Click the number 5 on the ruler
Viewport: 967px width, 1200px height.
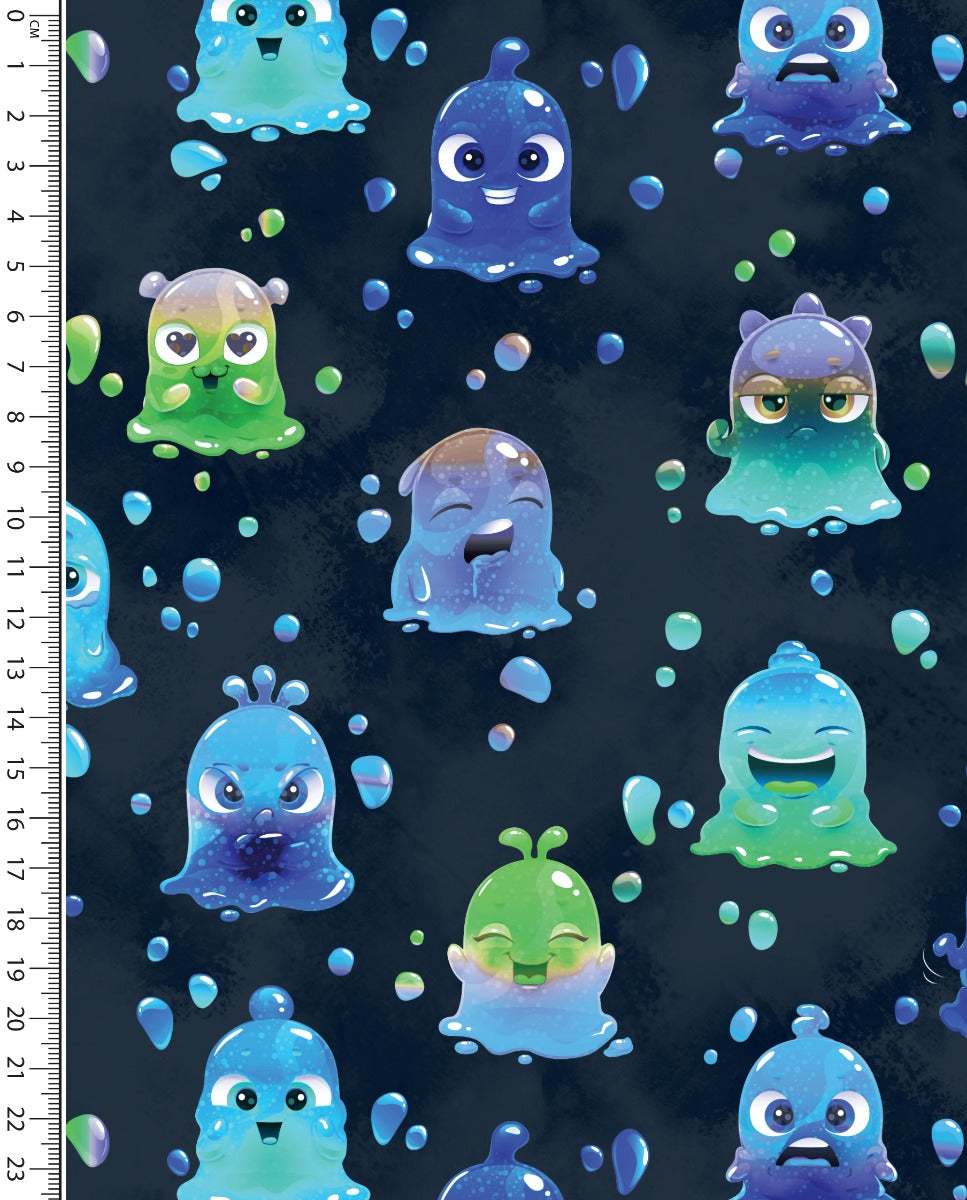(x=16, y=266)
